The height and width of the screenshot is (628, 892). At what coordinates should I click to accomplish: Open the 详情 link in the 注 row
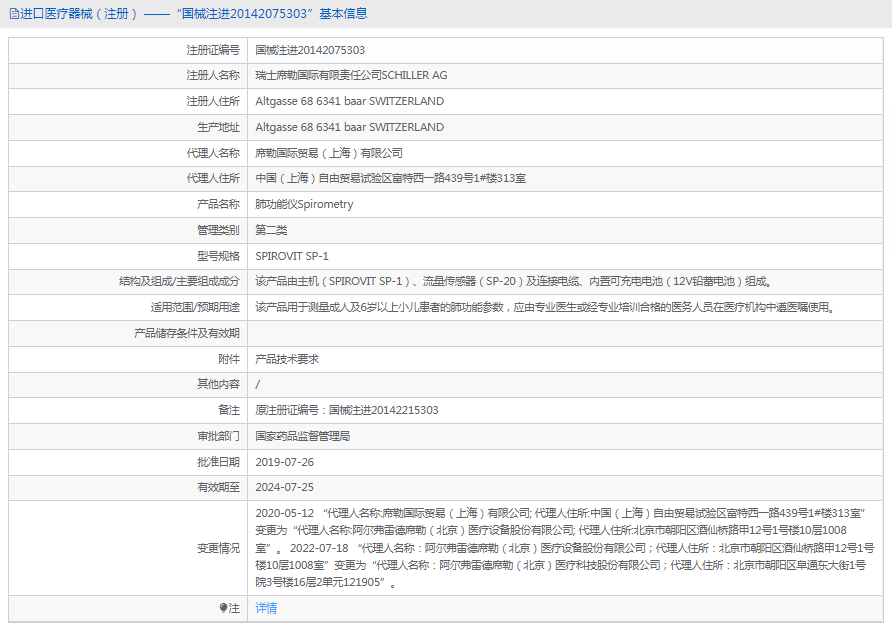click(x=266, y=608)
